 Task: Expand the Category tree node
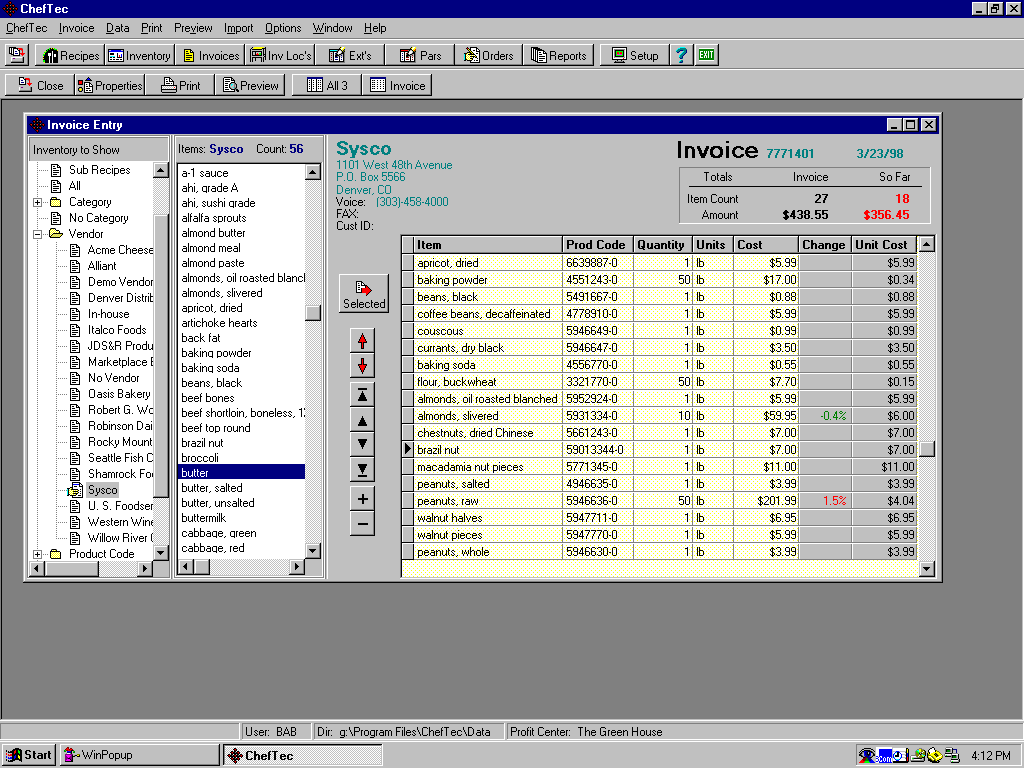coord(38,202)
